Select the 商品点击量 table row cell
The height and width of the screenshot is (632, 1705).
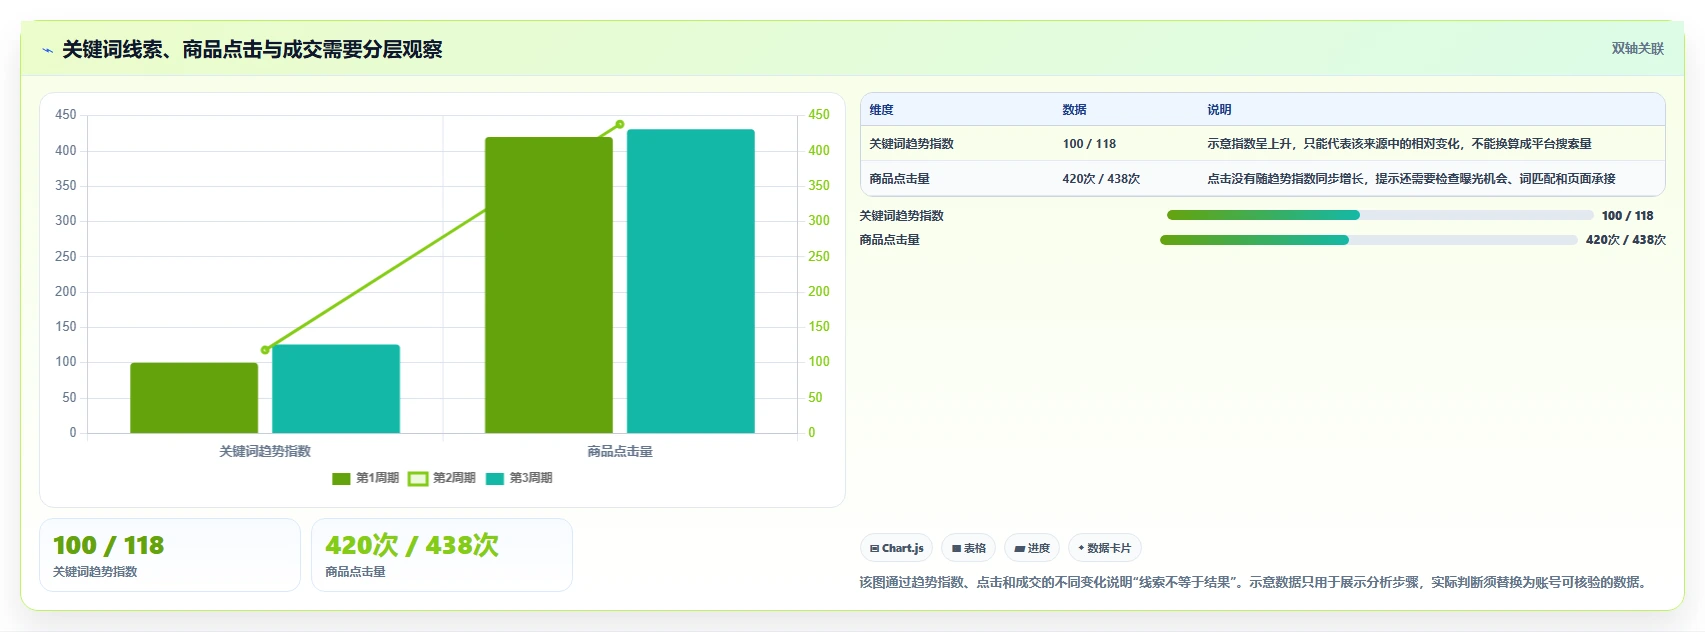coord(899,179)
